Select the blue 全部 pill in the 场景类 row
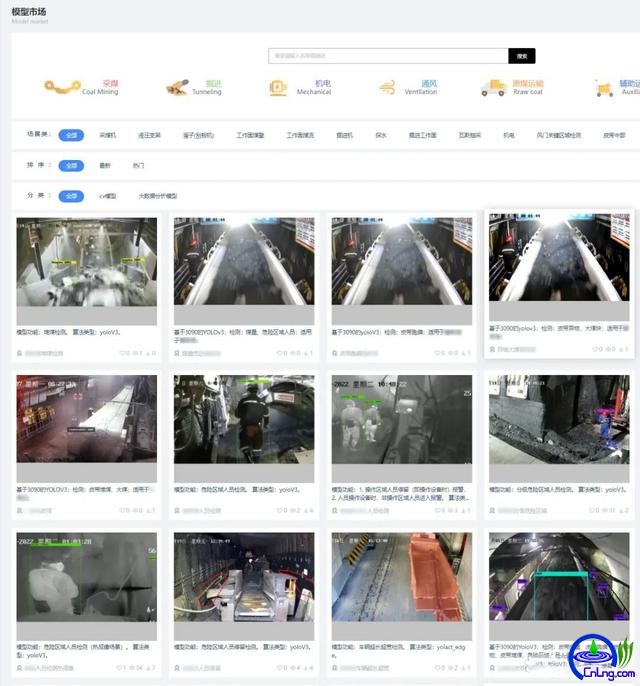 click(x=71, y=135)
